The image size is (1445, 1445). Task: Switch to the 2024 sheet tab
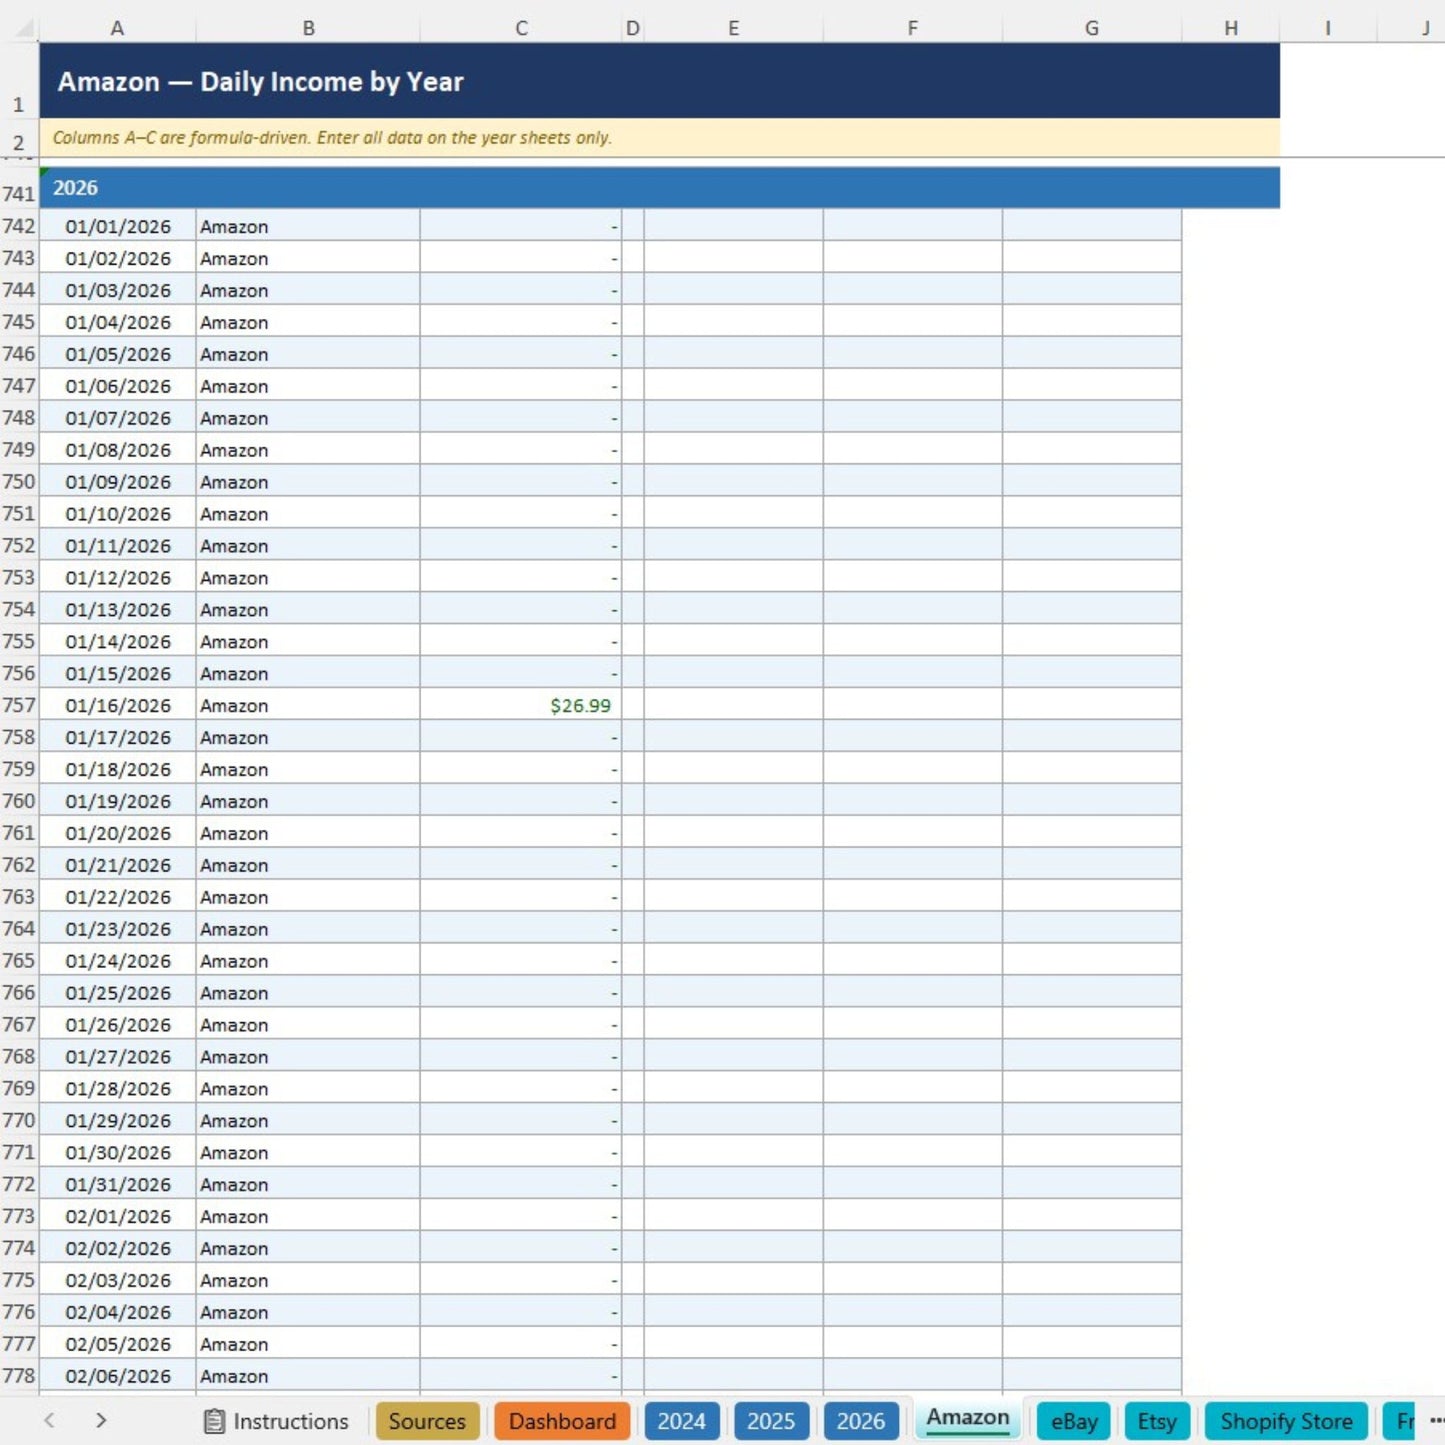click(681, 1421)
